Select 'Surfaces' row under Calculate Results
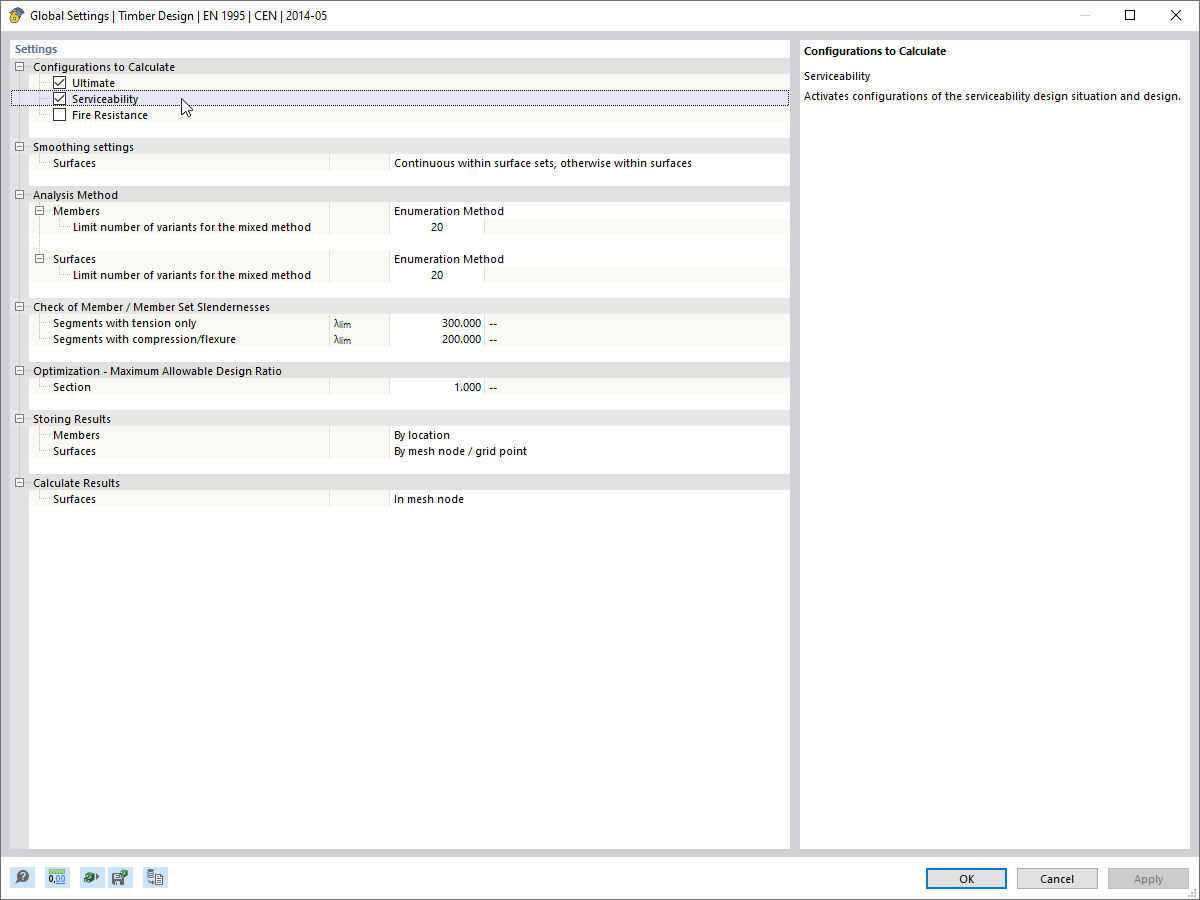The height and width of the screenshot is (900, 1200). click(x=74, y=499)
